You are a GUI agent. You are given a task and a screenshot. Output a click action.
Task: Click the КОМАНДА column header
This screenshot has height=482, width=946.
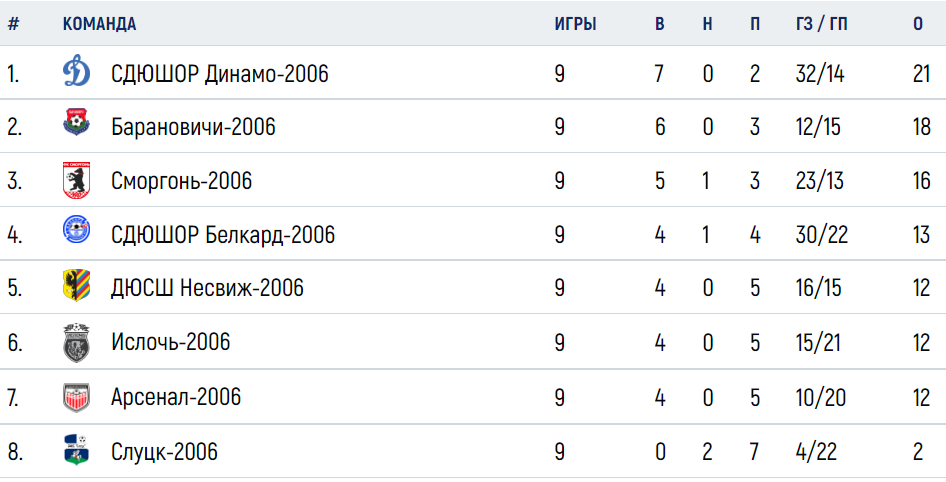pyautogui.click(x=100, y=24)
